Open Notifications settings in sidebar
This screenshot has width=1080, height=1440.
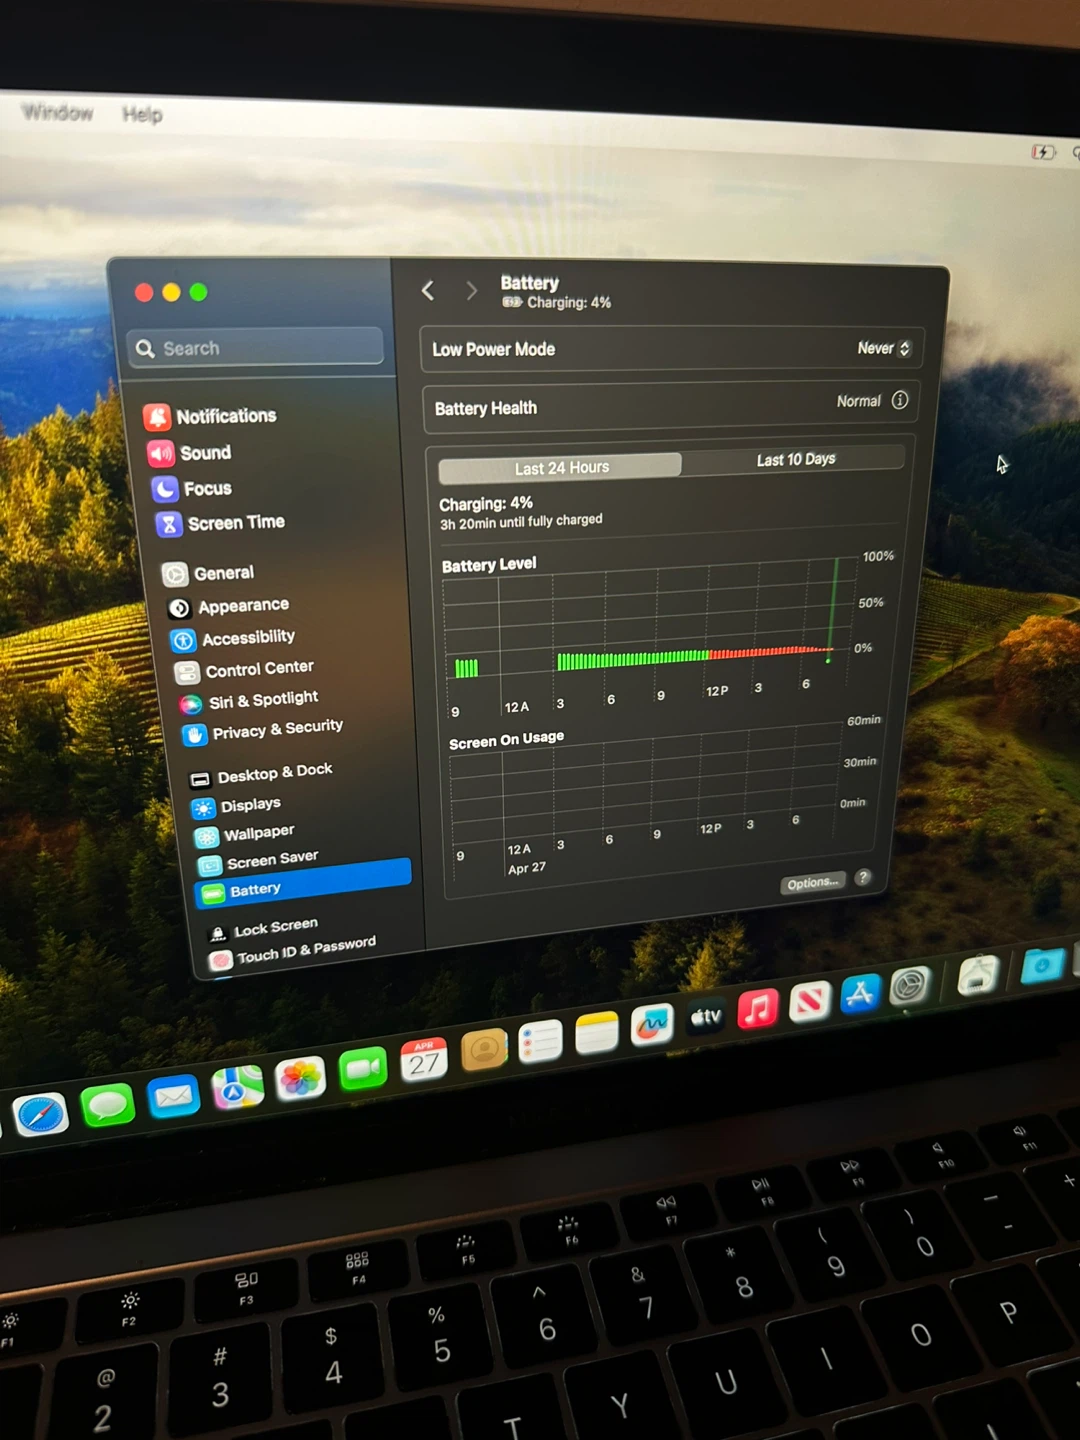click(211, 416)
